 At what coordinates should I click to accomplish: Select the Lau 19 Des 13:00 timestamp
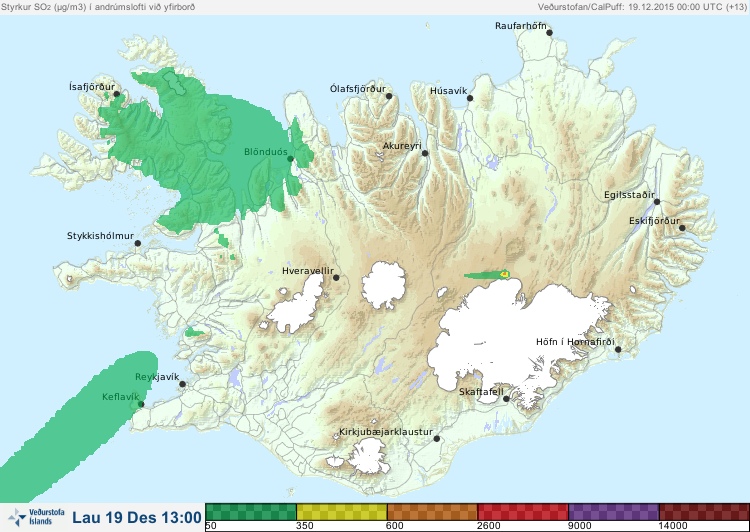click(137, 517)
